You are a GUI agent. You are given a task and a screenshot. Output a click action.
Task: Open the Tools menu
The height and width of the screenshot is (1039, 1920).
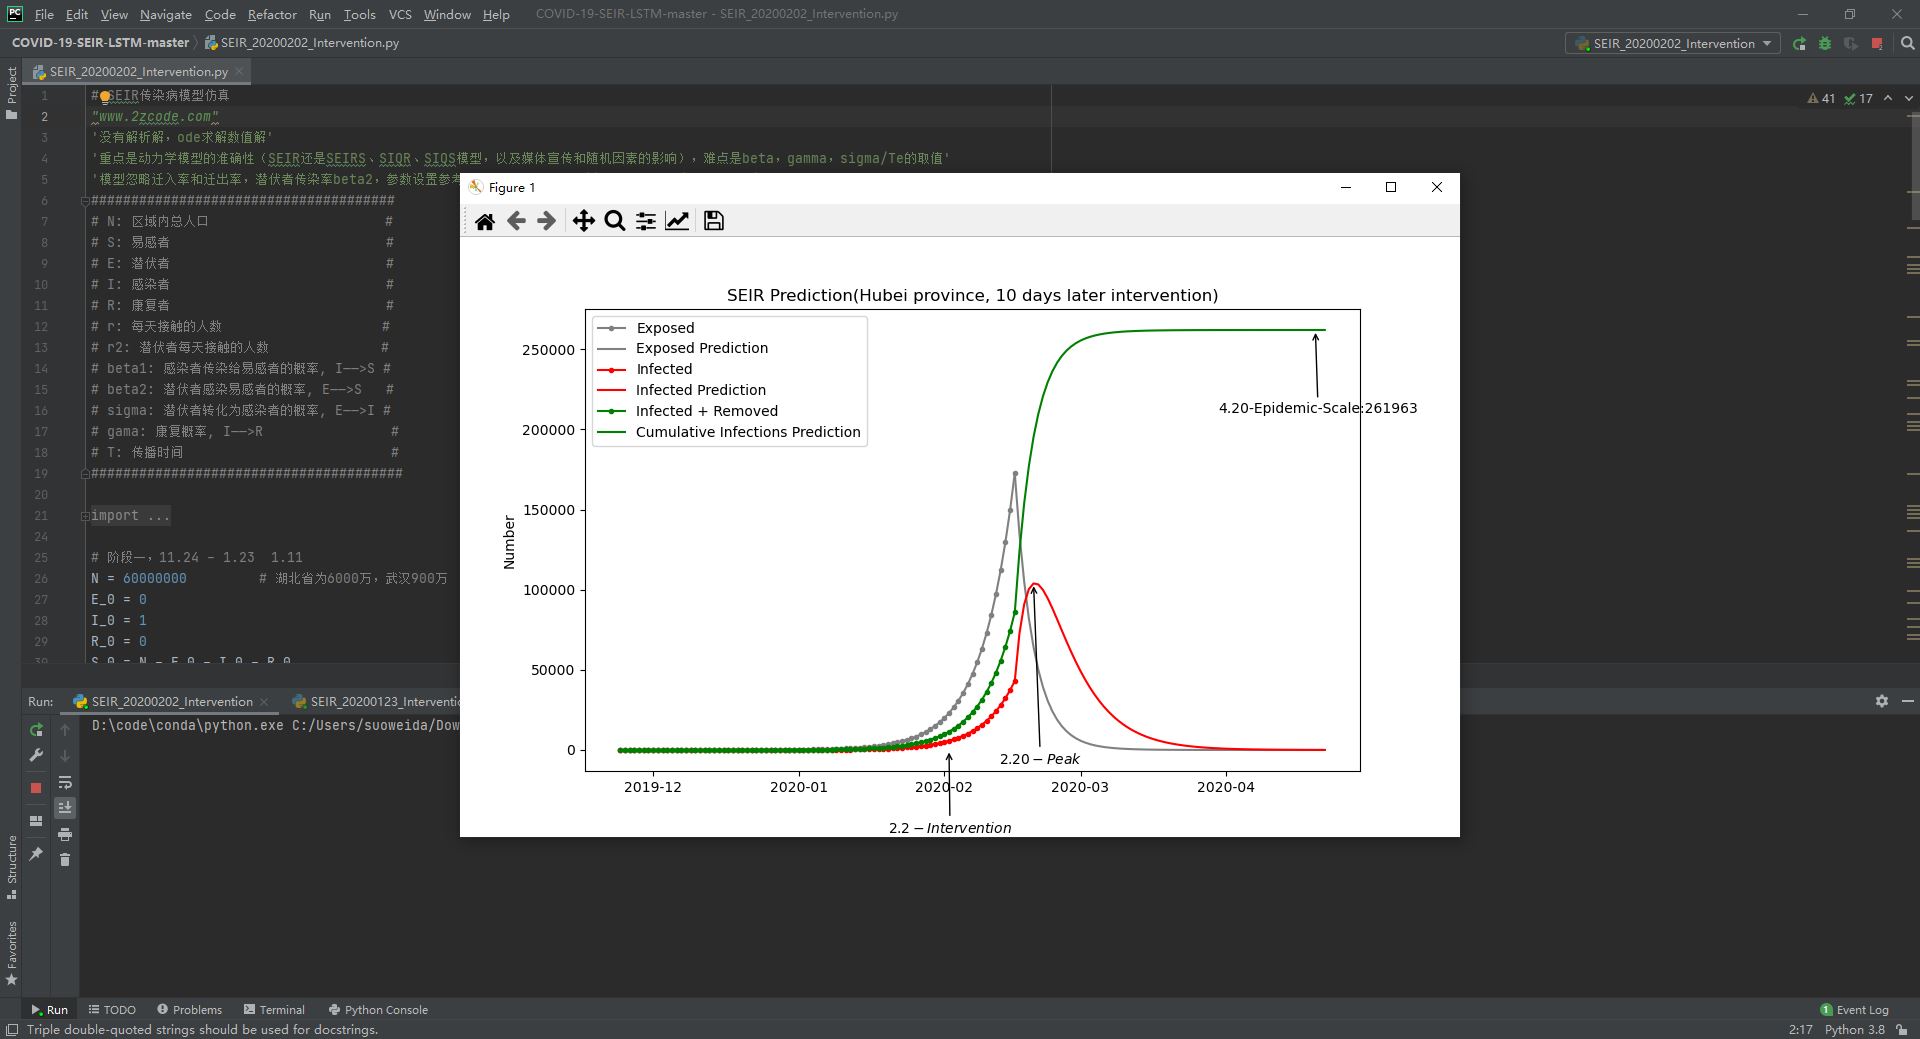click(359, 14)
